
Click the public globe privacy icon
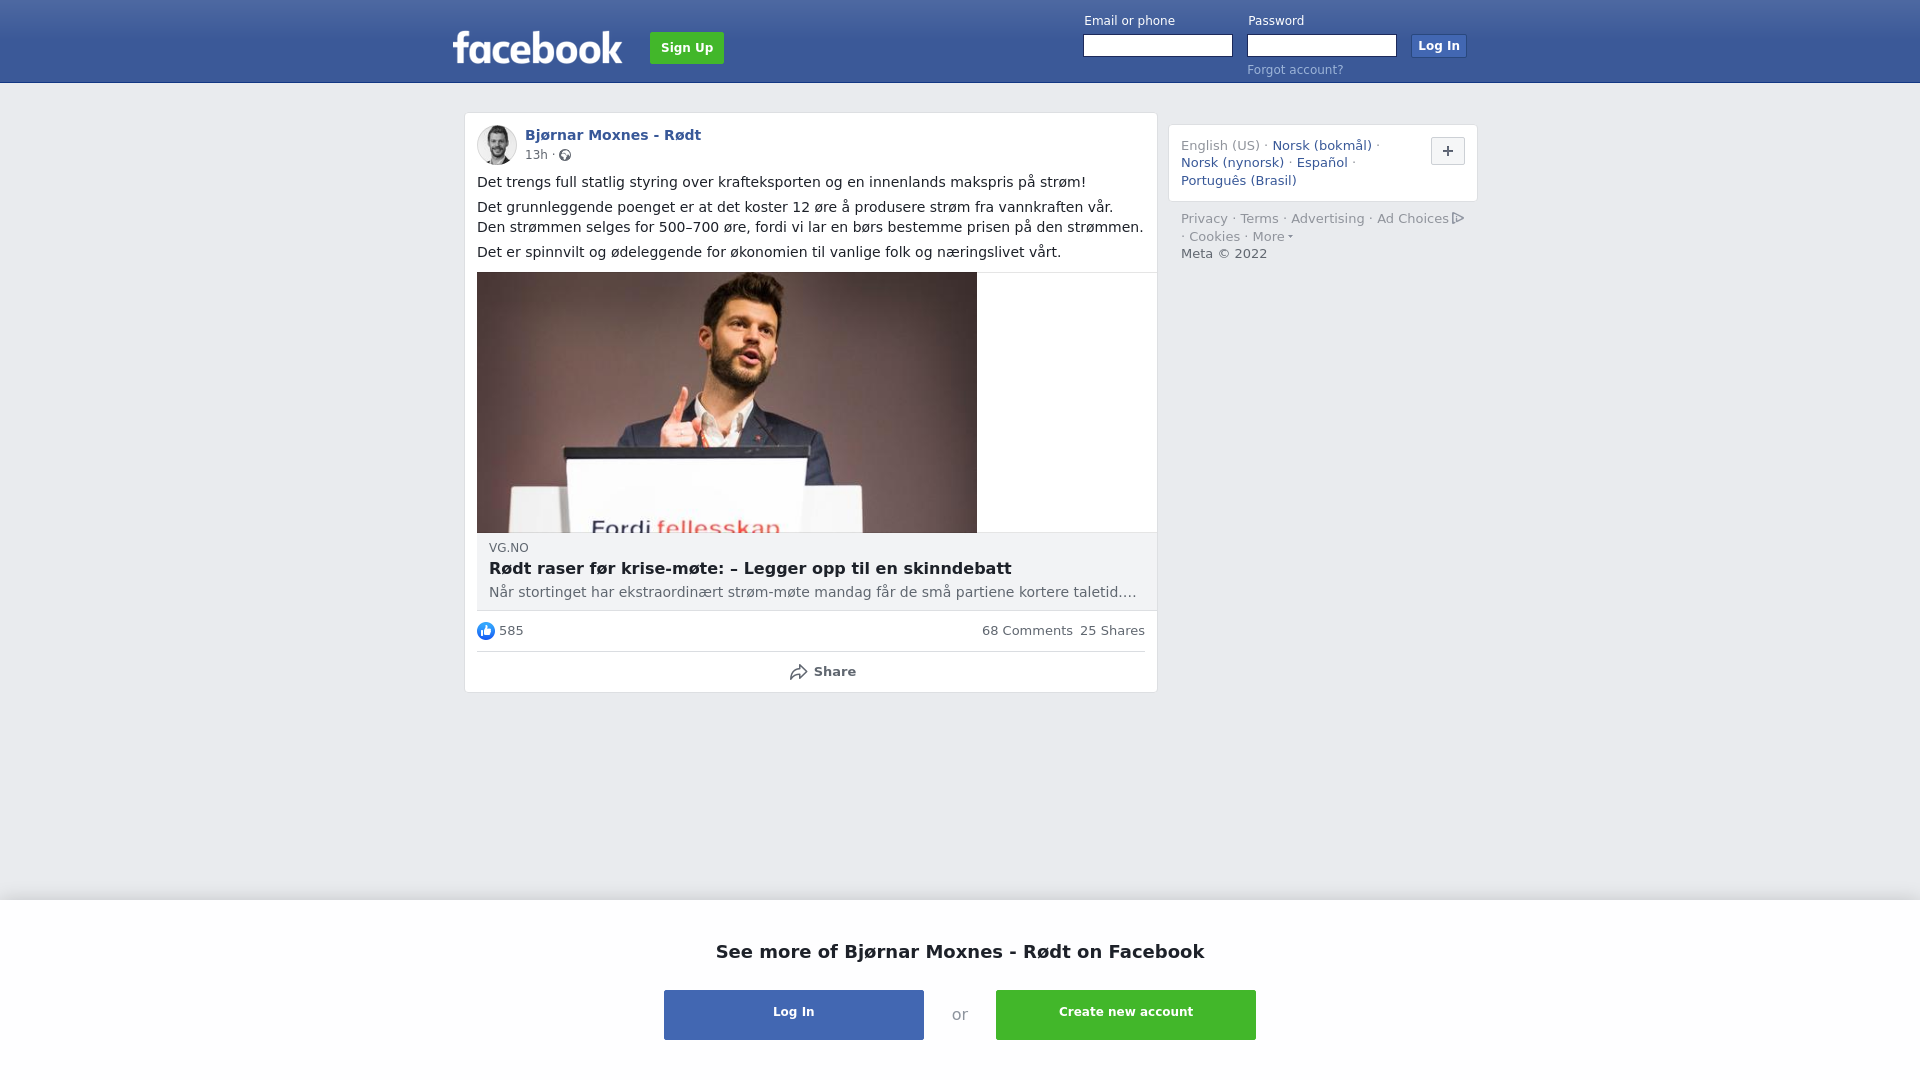565,155
